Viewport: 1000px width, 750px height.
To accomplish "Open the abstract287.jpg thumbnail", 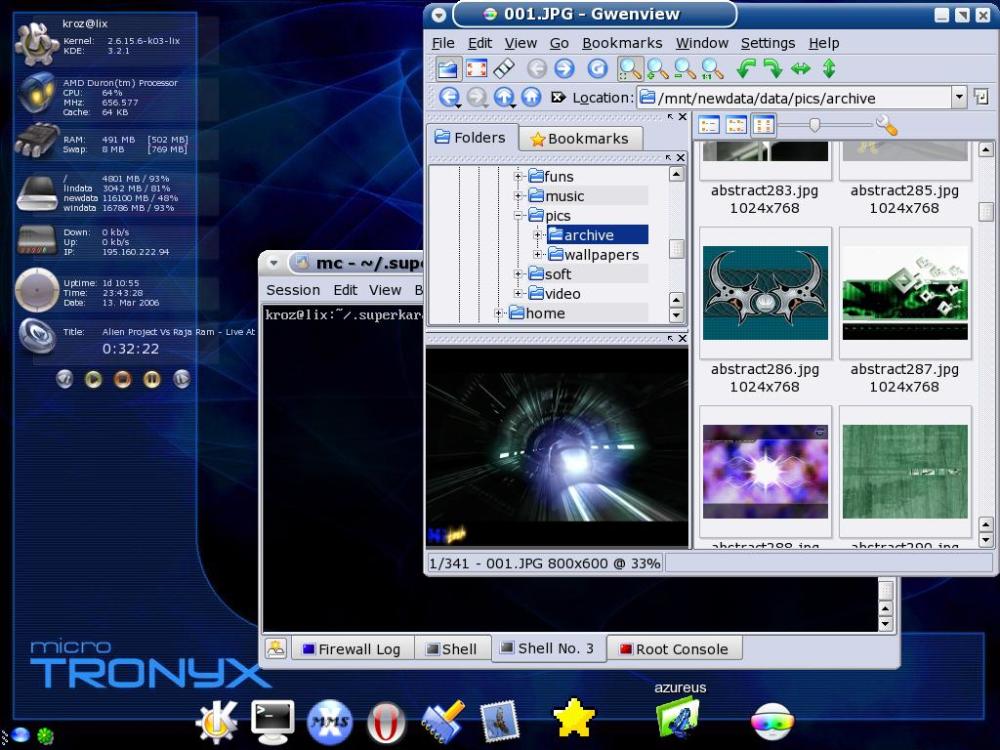I will (905, 293).
